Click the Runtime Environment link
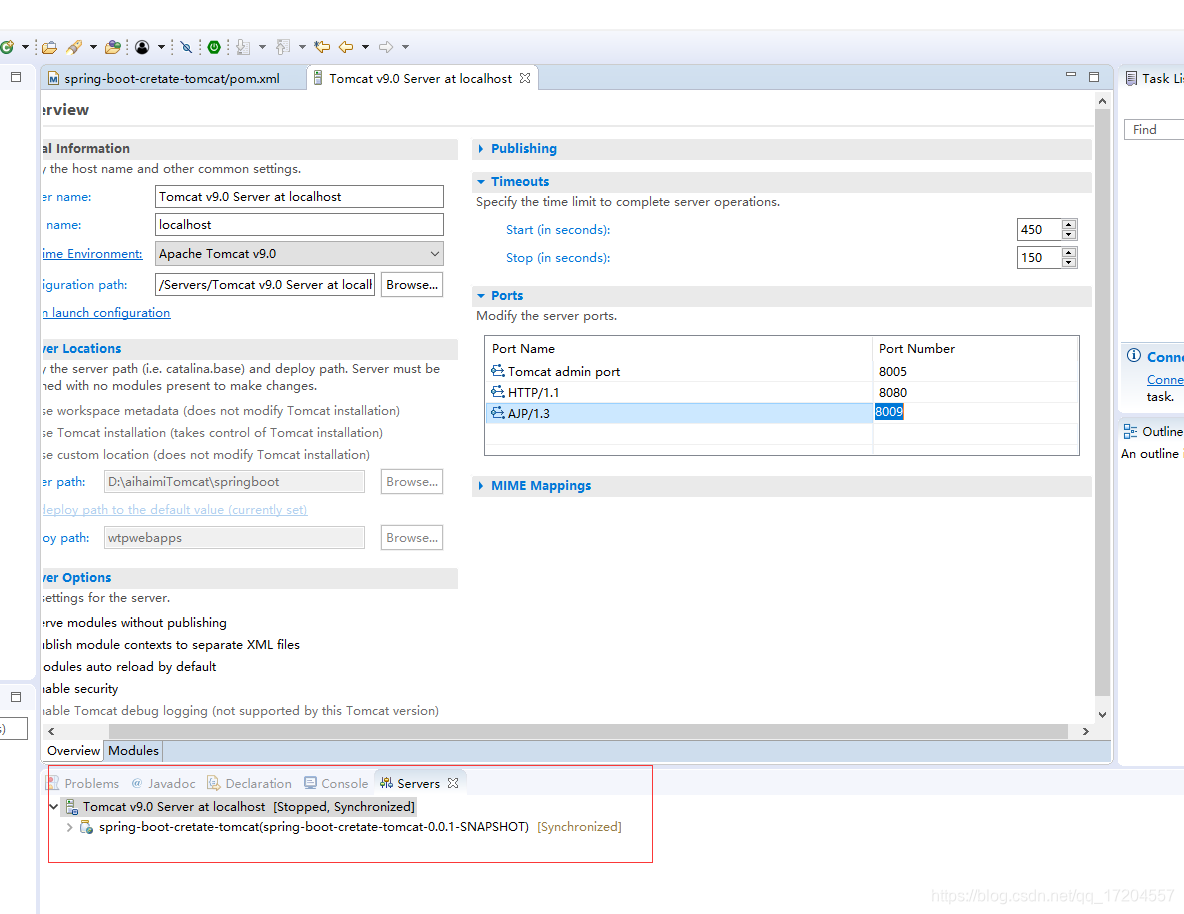 (x=92, y=254)
